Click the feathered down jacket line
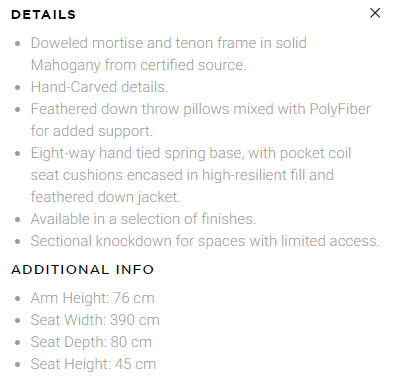 click(106, 197)
